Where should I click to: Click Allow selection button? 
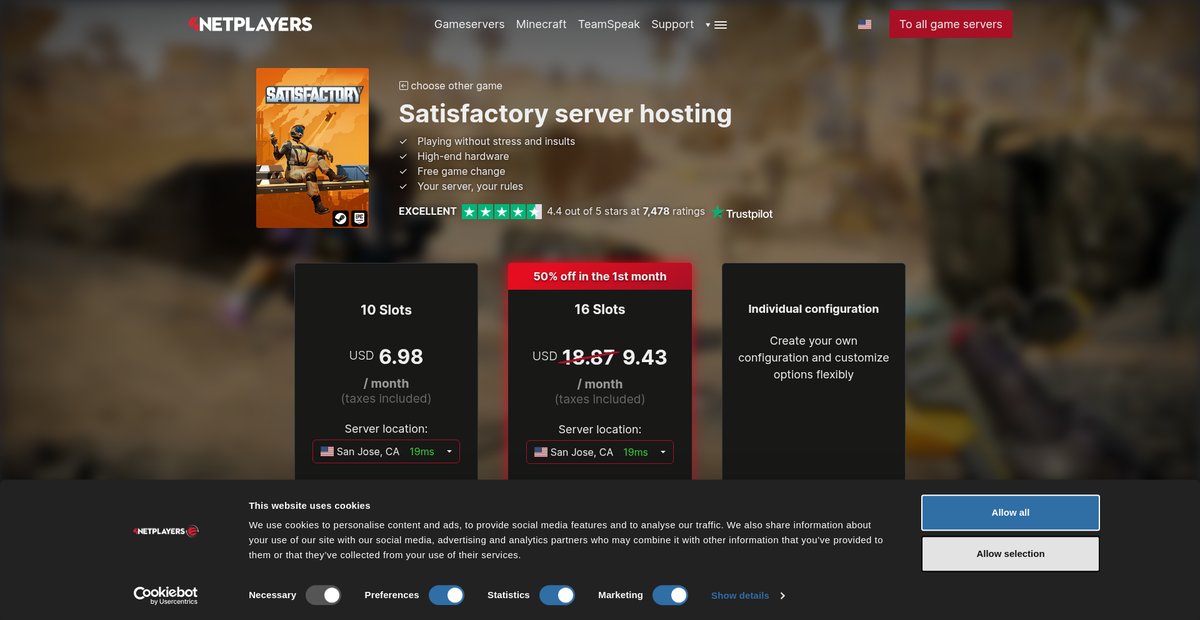click(1010, 554)
